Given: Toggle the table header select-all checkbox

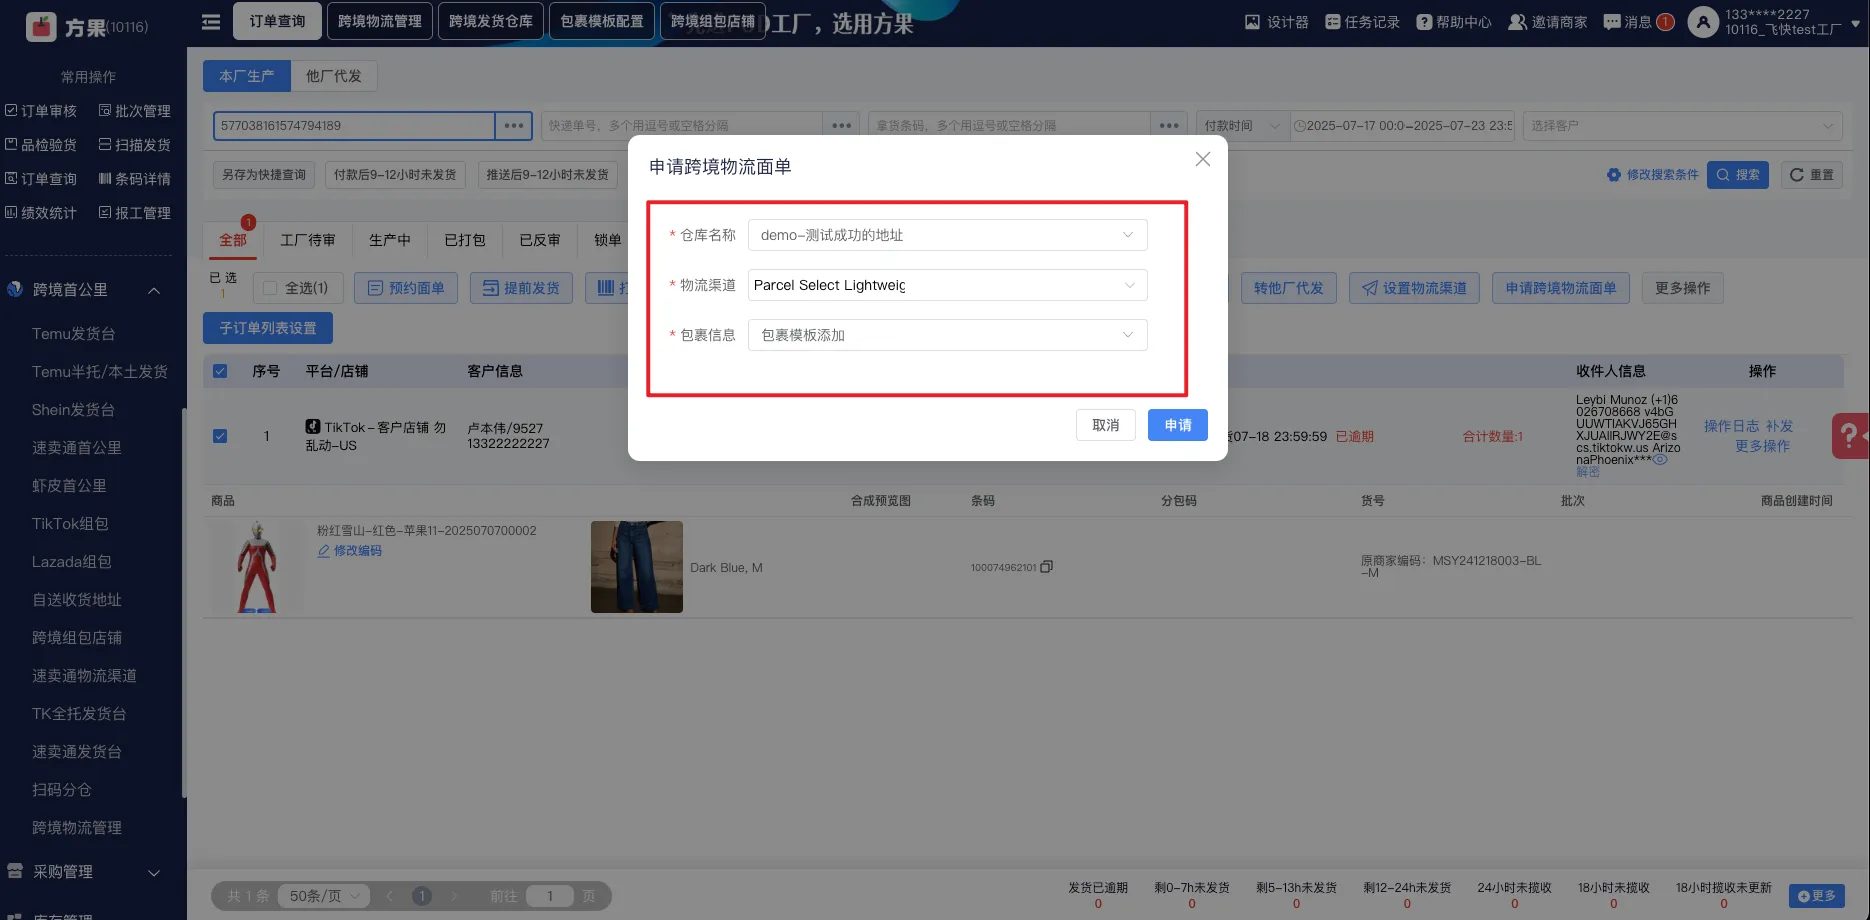Looking at the screenshot, I should coord(220,371).
